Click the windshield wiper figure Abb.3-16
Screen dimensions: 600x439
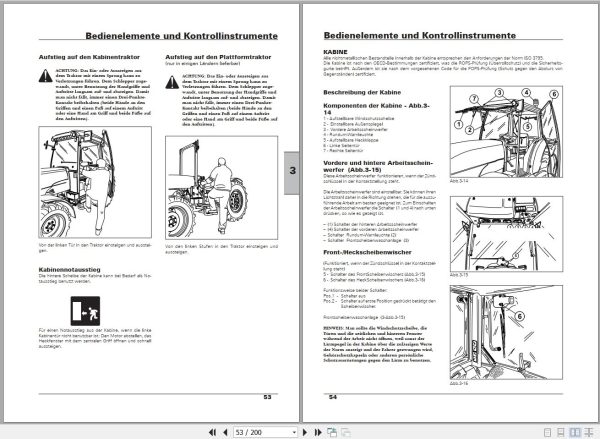506,332
